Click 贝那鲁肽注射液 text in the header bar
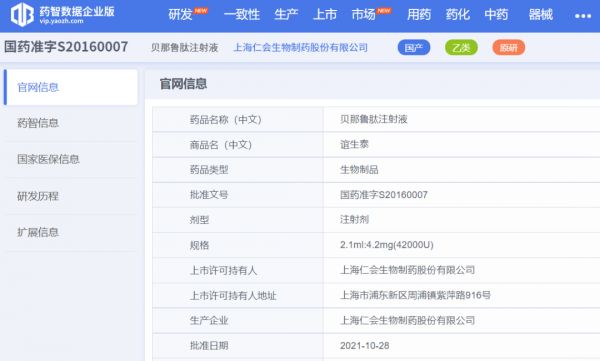 pos(184,47)
